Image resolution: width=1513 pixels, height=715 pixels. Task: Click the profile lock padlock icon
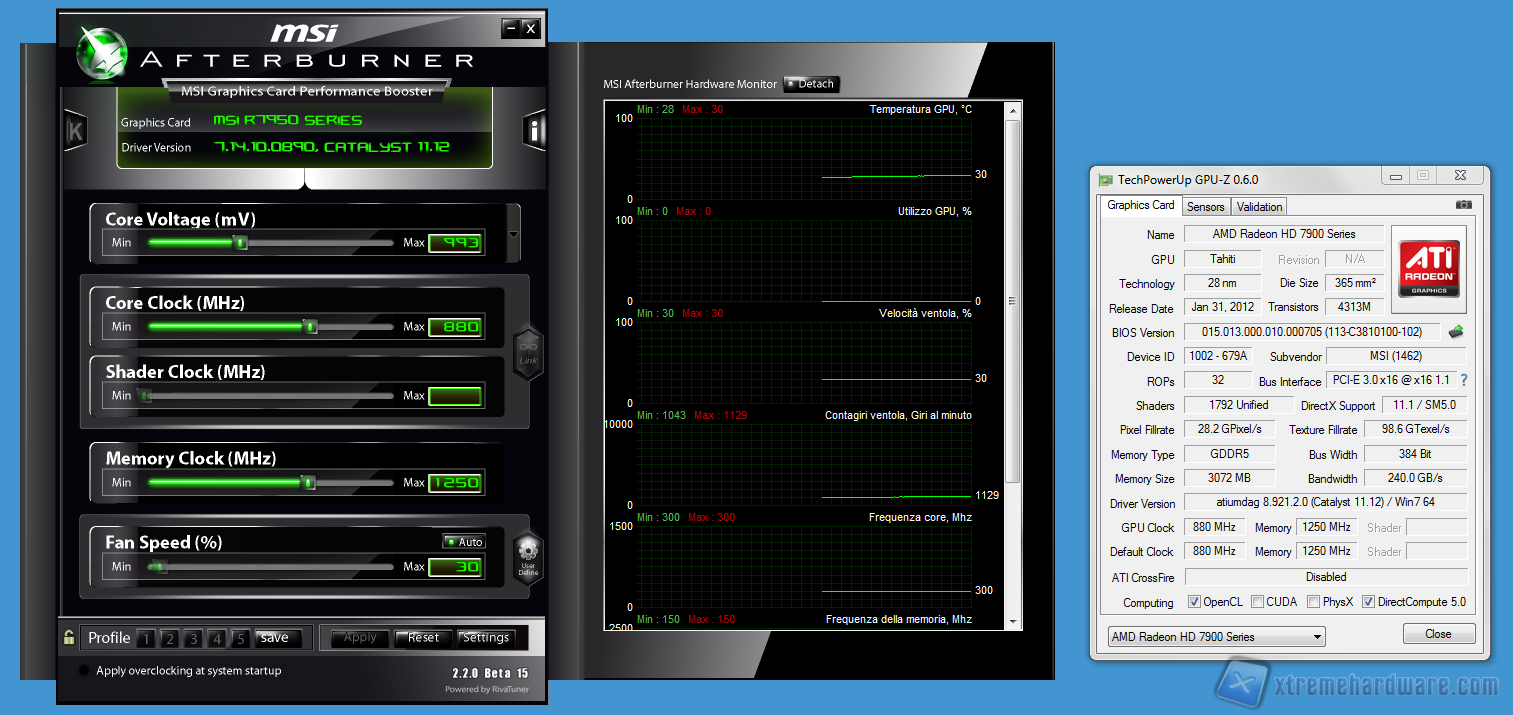click(69, 637)
